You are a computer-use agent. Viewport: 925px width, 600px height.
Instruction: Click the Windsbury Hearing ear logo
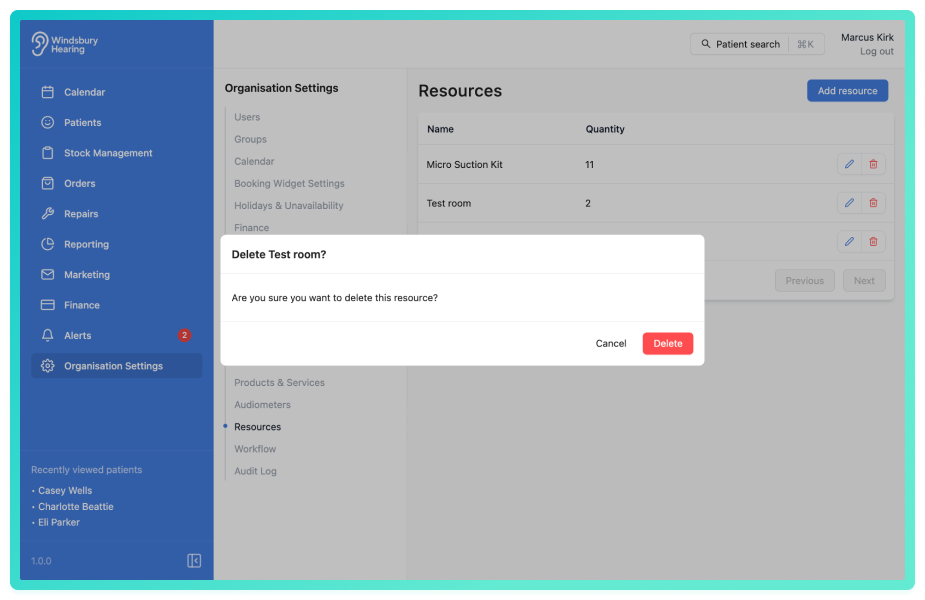[x=40, y=44]
